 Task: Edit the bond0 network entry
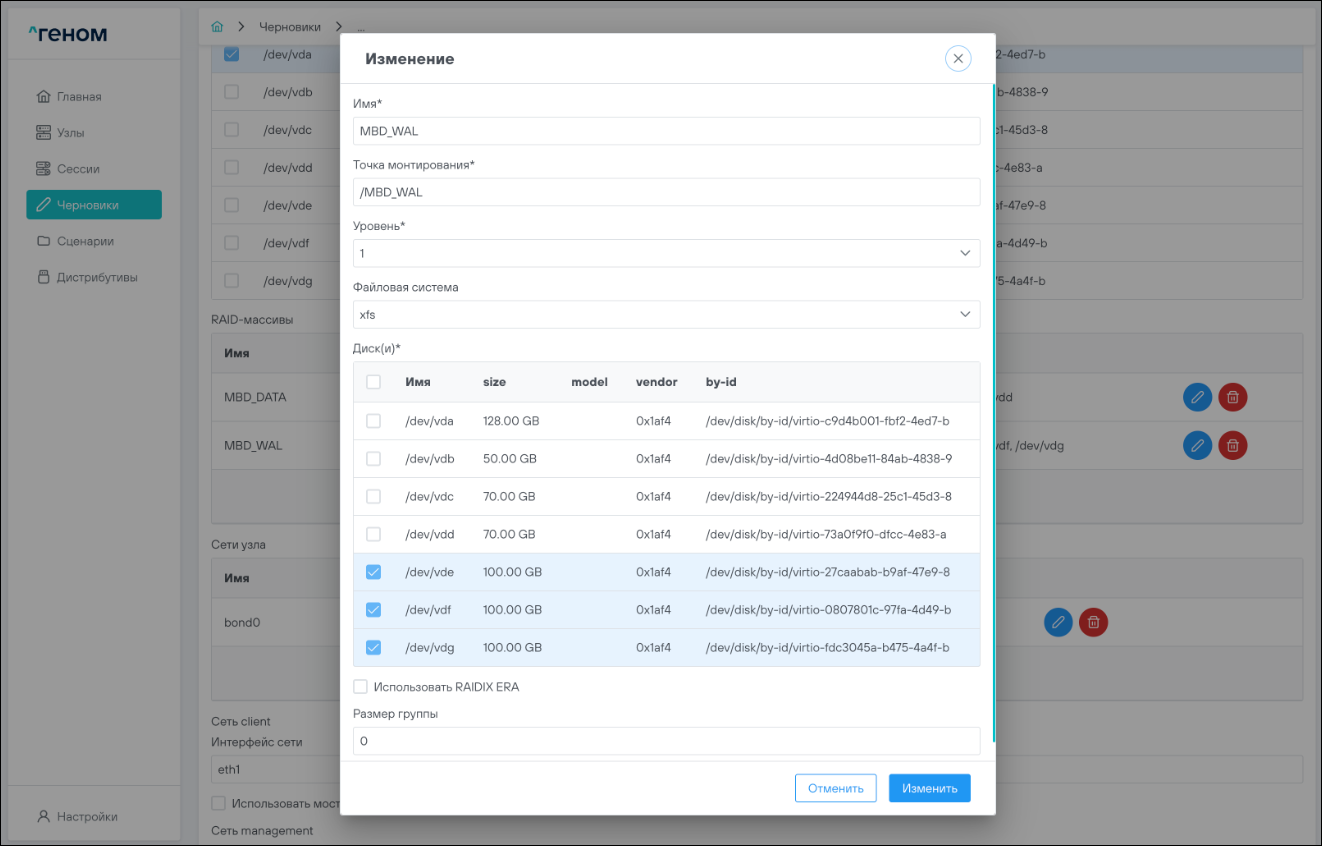(x=1058, y=622)
